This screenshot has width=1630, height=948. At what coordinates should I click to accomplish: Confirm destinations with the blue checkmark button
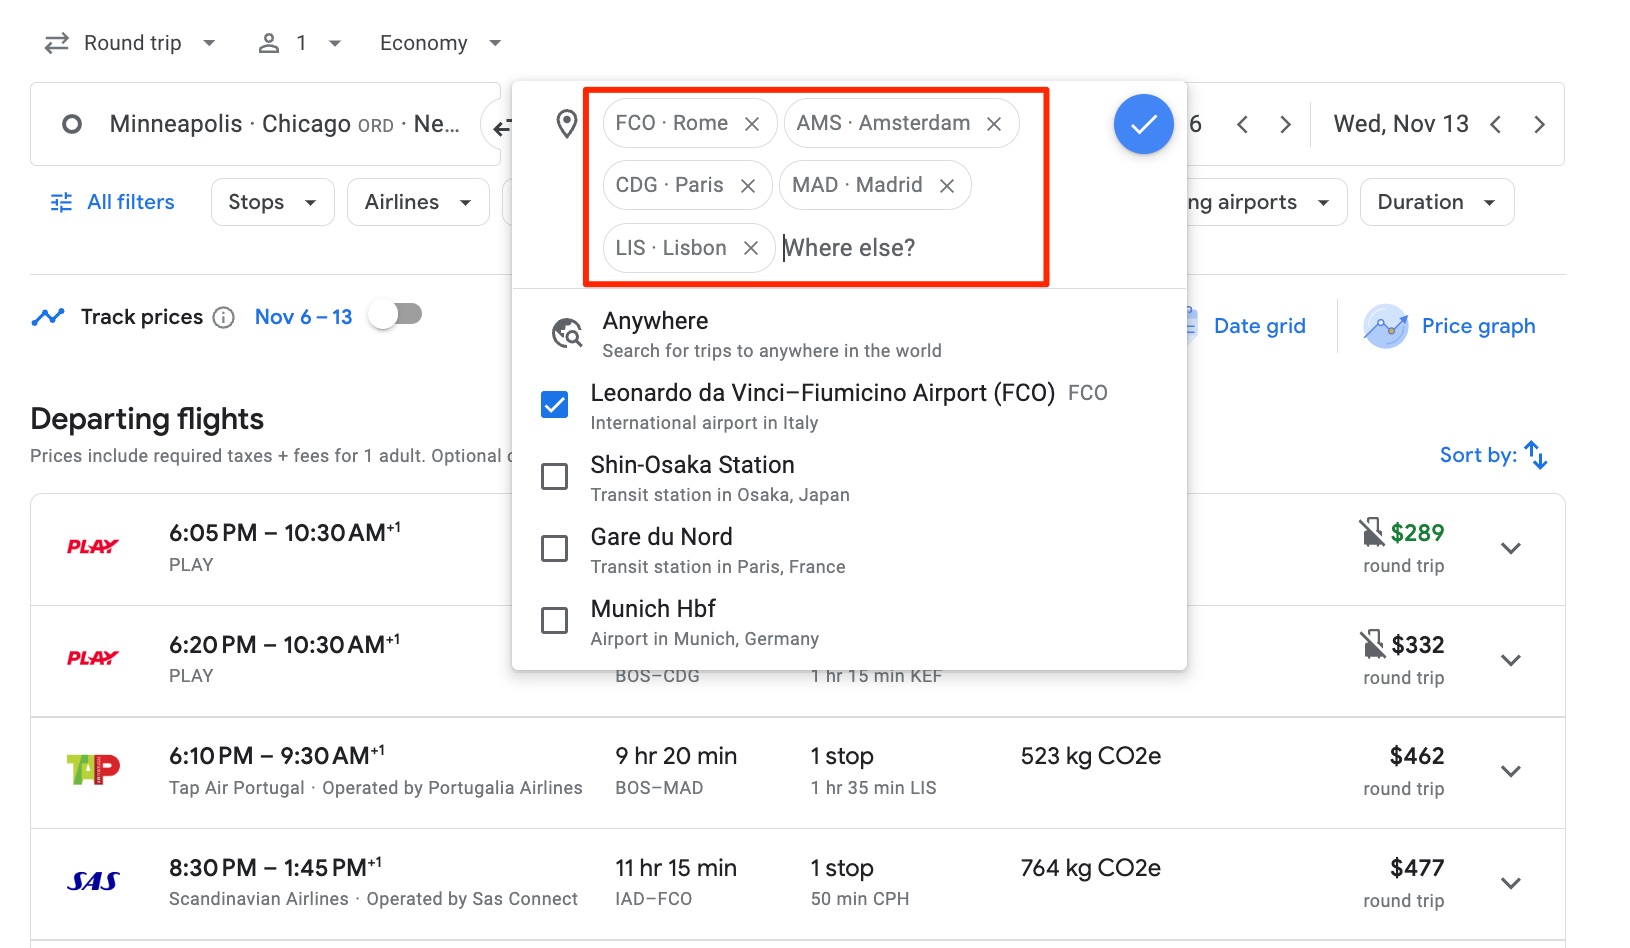pos(1143,123)
